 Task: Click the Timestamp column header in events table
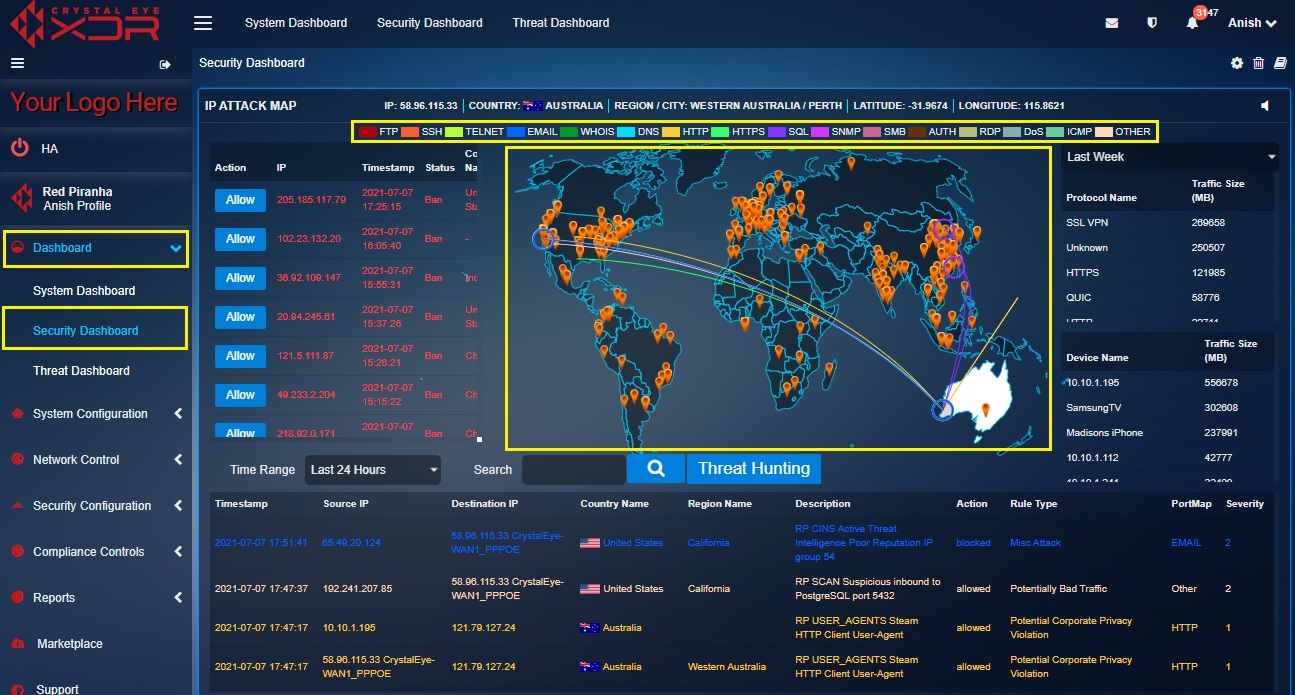[241, 504]
